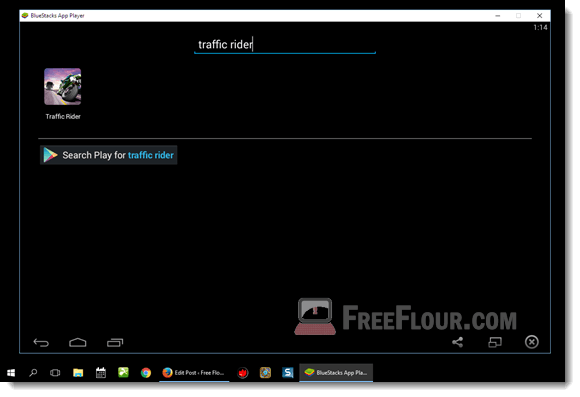This screenshot has height=397, width=580.
Task: Open the Snagit S taskbar icon
Action: pos(287,373)
